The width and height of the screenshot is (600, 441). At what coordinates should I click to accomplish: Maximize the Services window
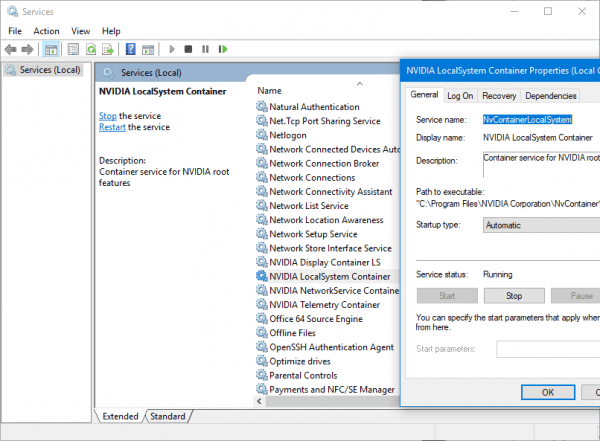(548, 11)
